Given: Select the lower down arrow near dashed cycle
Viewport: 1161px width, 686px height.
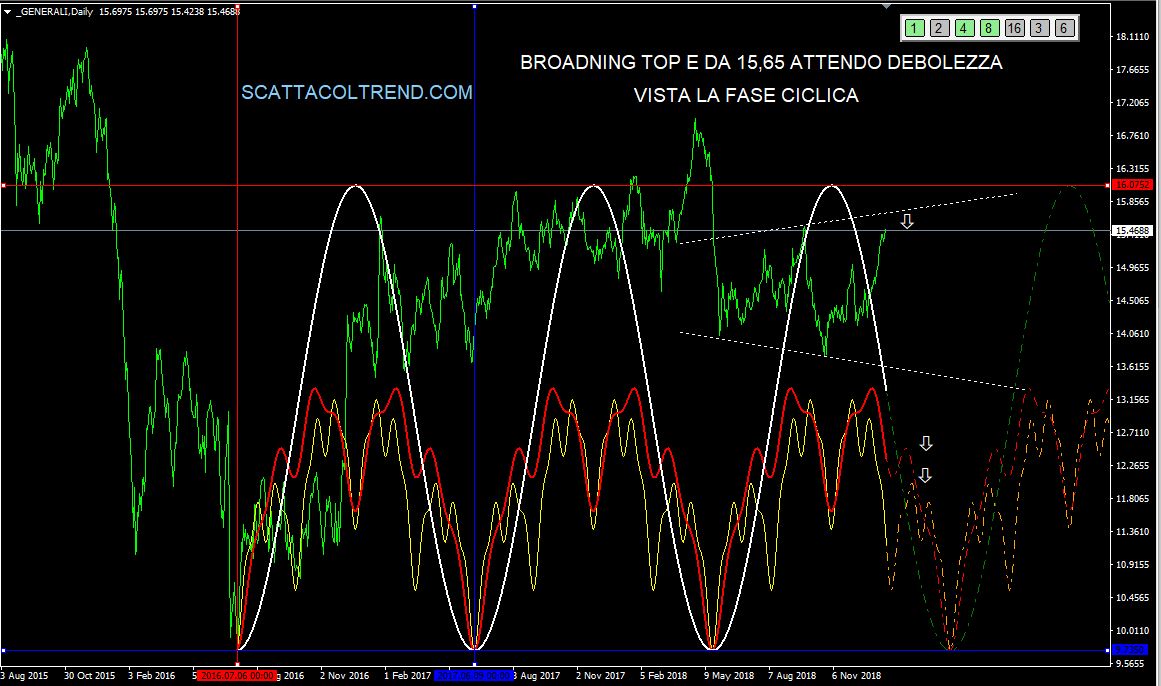Looking at the screenshot, I should 925,475.
